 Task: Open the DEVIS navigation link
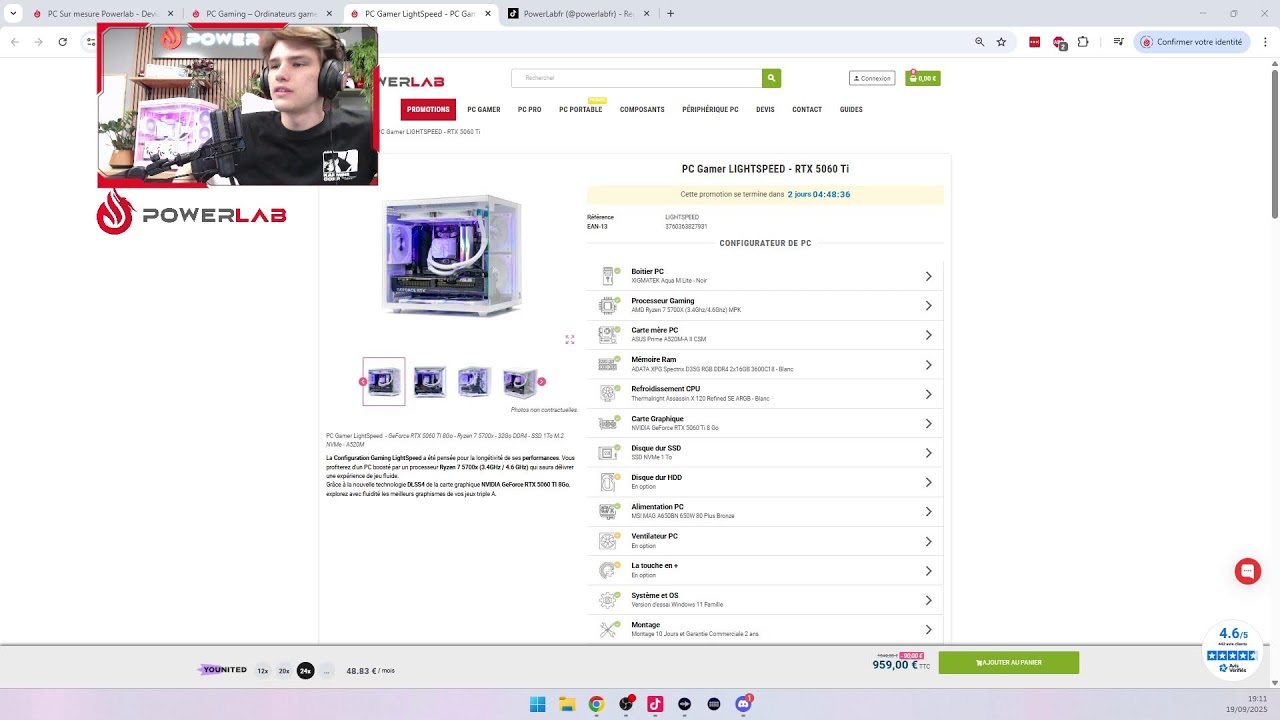point(765,109)
